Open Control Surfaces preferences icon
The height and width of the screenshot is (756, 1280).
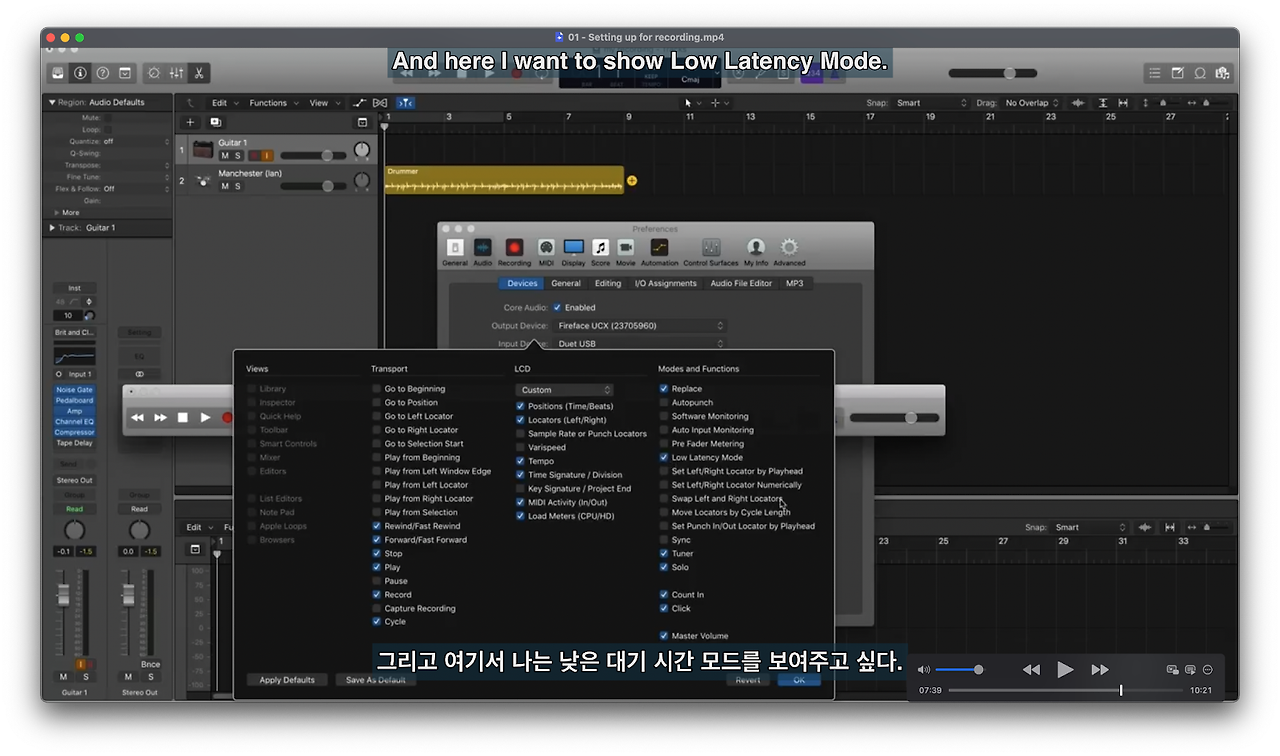click(x=711, y=251)
